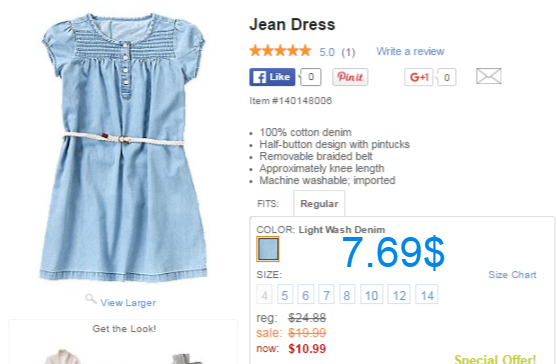Viewport: 557px width, 364px height.
Task: Click the View Larger link
Action: (x=128, y=303)
